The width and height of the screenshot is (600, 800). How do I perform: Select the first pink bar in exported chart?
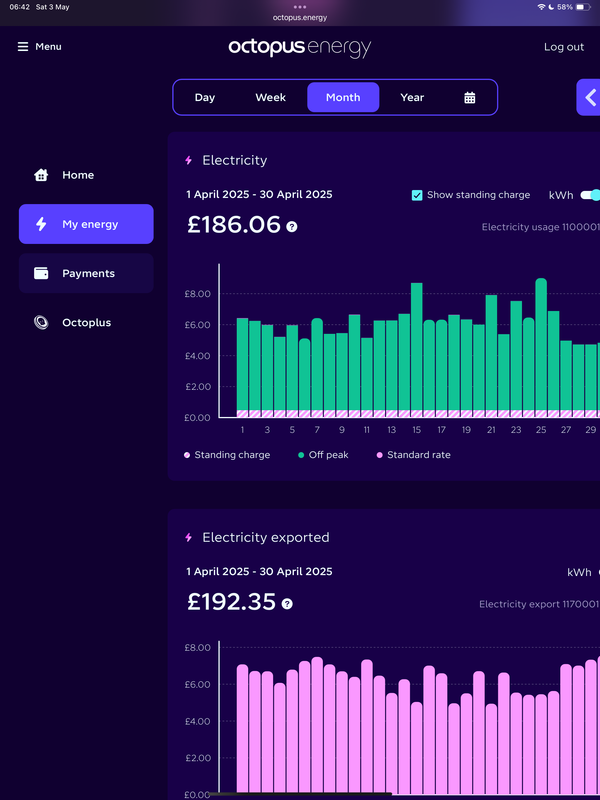tap(242, 729)
